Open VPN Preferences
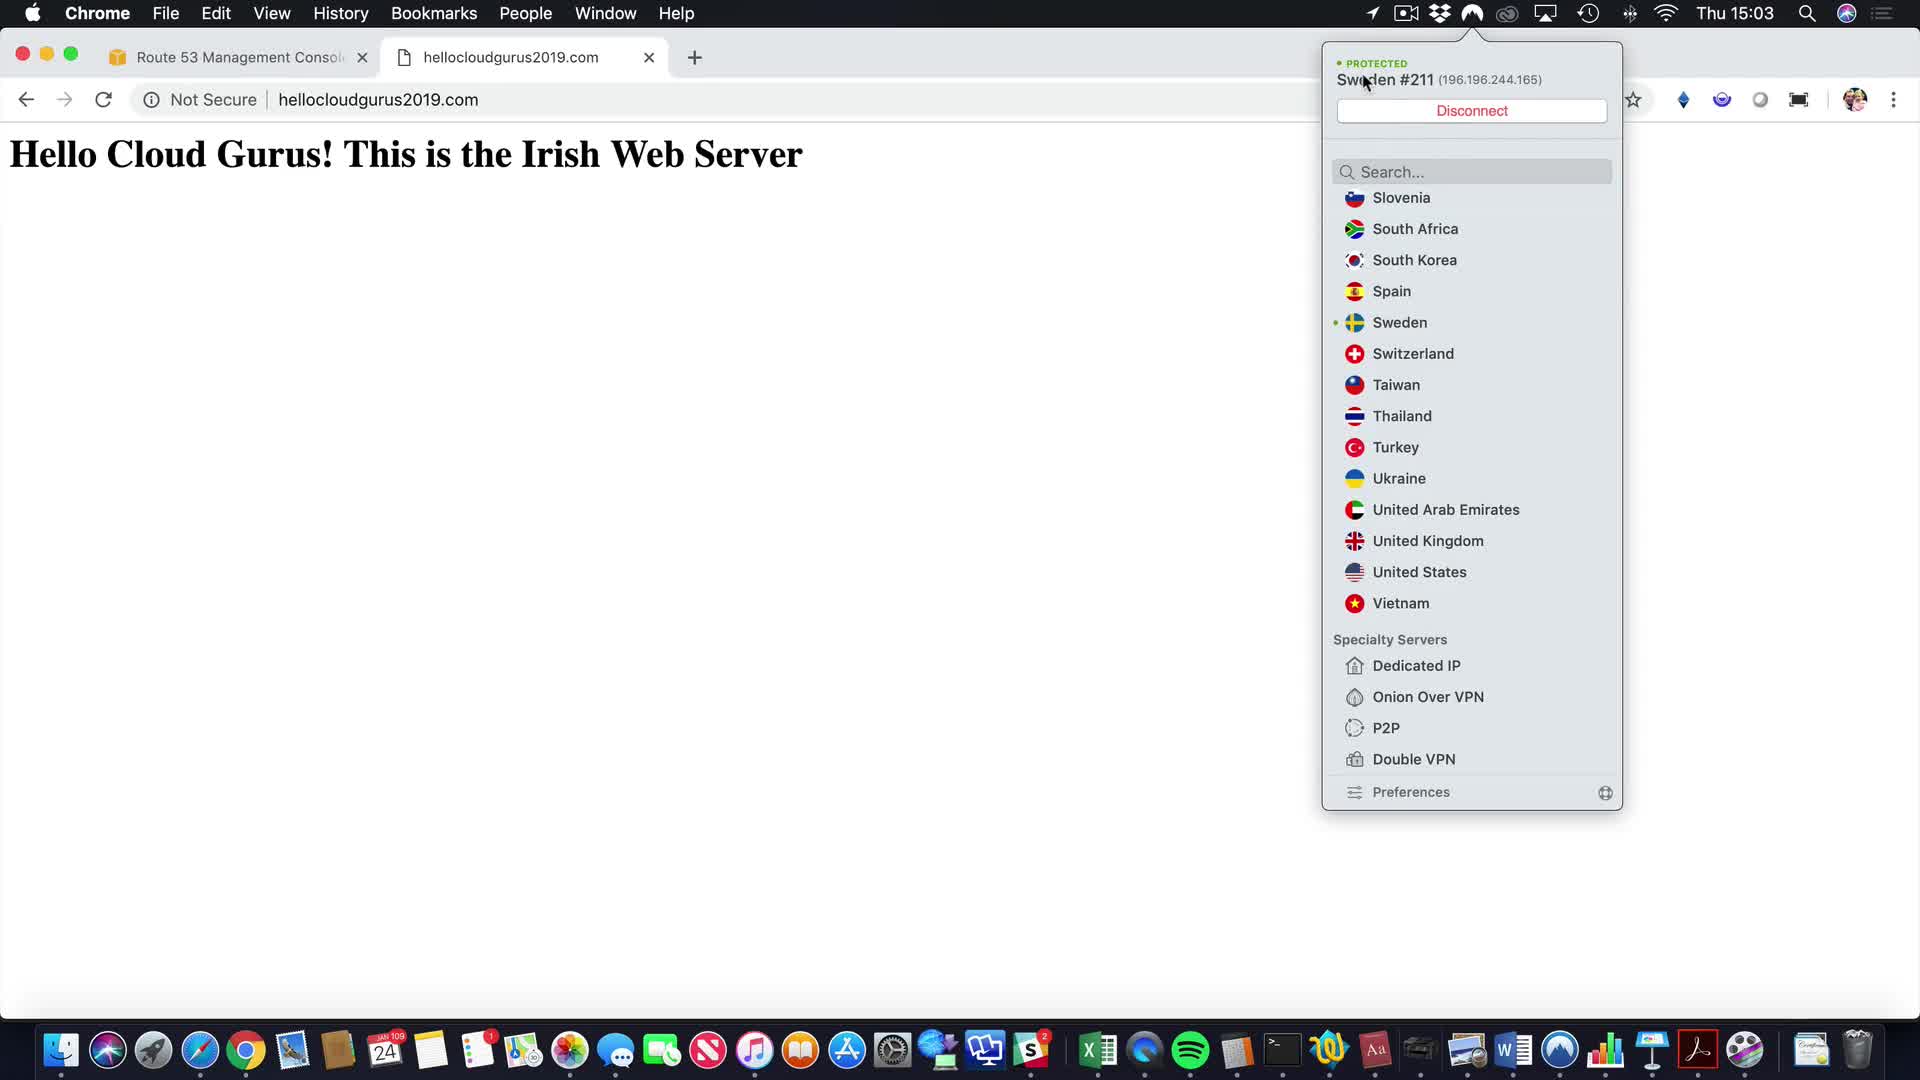The width and height of the screenshot is (1920, 1080). coord(1410,792)
